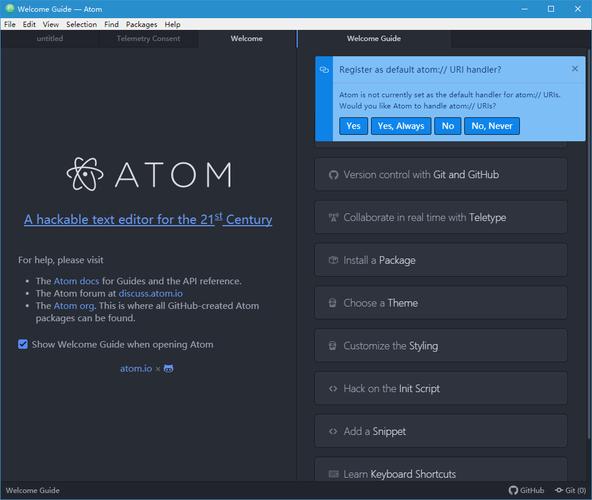Click the GitHub label in status bar
The height and width of the screenshot is (500, 592).
pos(532,490)
